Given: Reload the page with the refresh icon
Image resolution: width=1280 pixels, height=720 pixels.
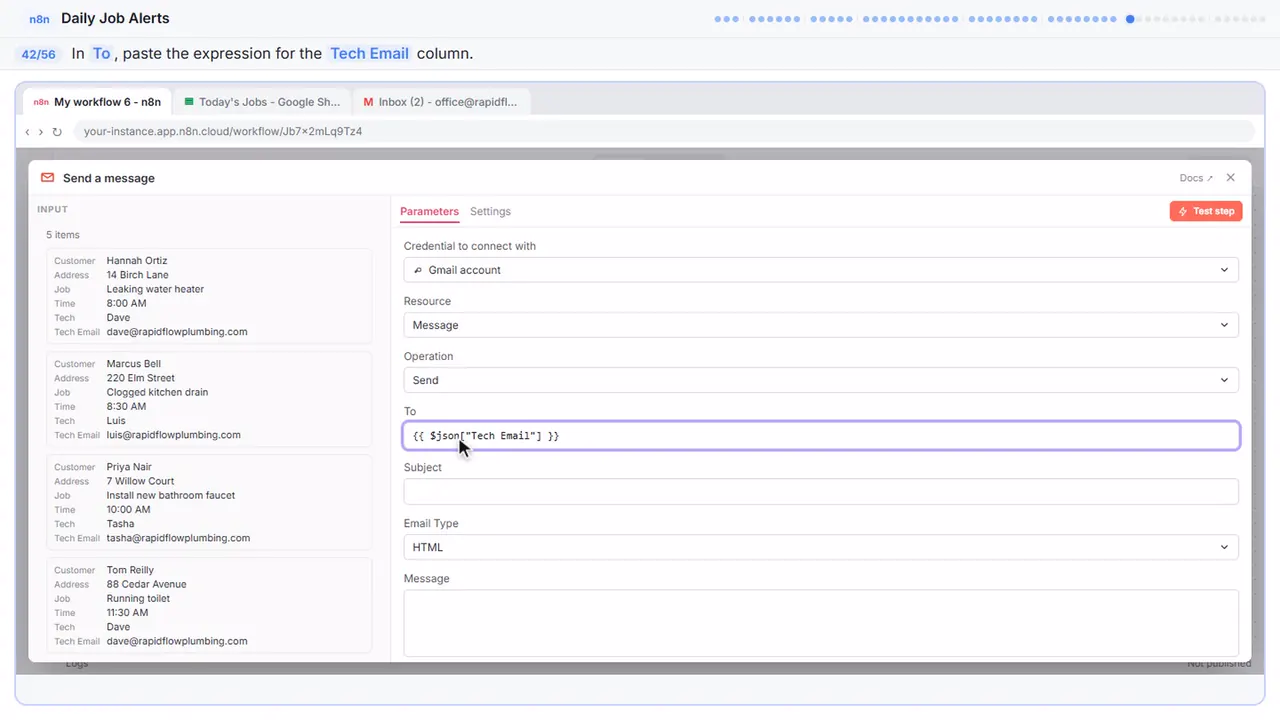Looking at the screenshot, I should coord(57,131).
